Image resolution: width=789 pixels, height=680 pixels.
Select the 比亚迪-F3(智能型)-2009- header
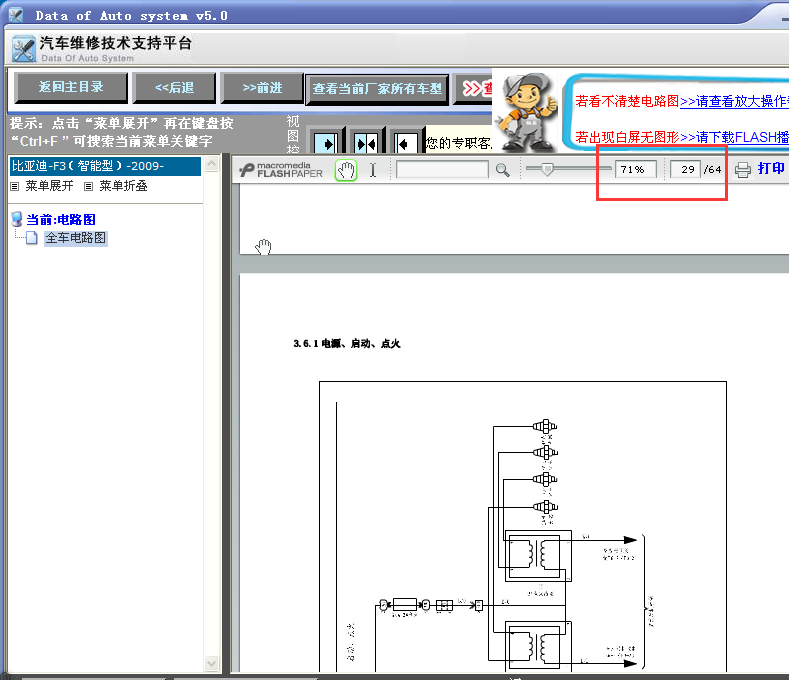pyautogui.click(x=105, y=166)
